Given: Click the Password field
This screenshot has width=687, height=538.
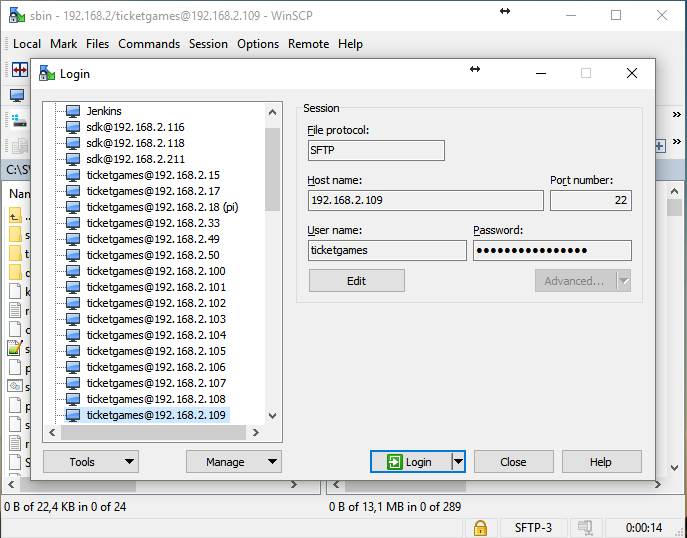Looking at the screenshot, I should 552,251.
